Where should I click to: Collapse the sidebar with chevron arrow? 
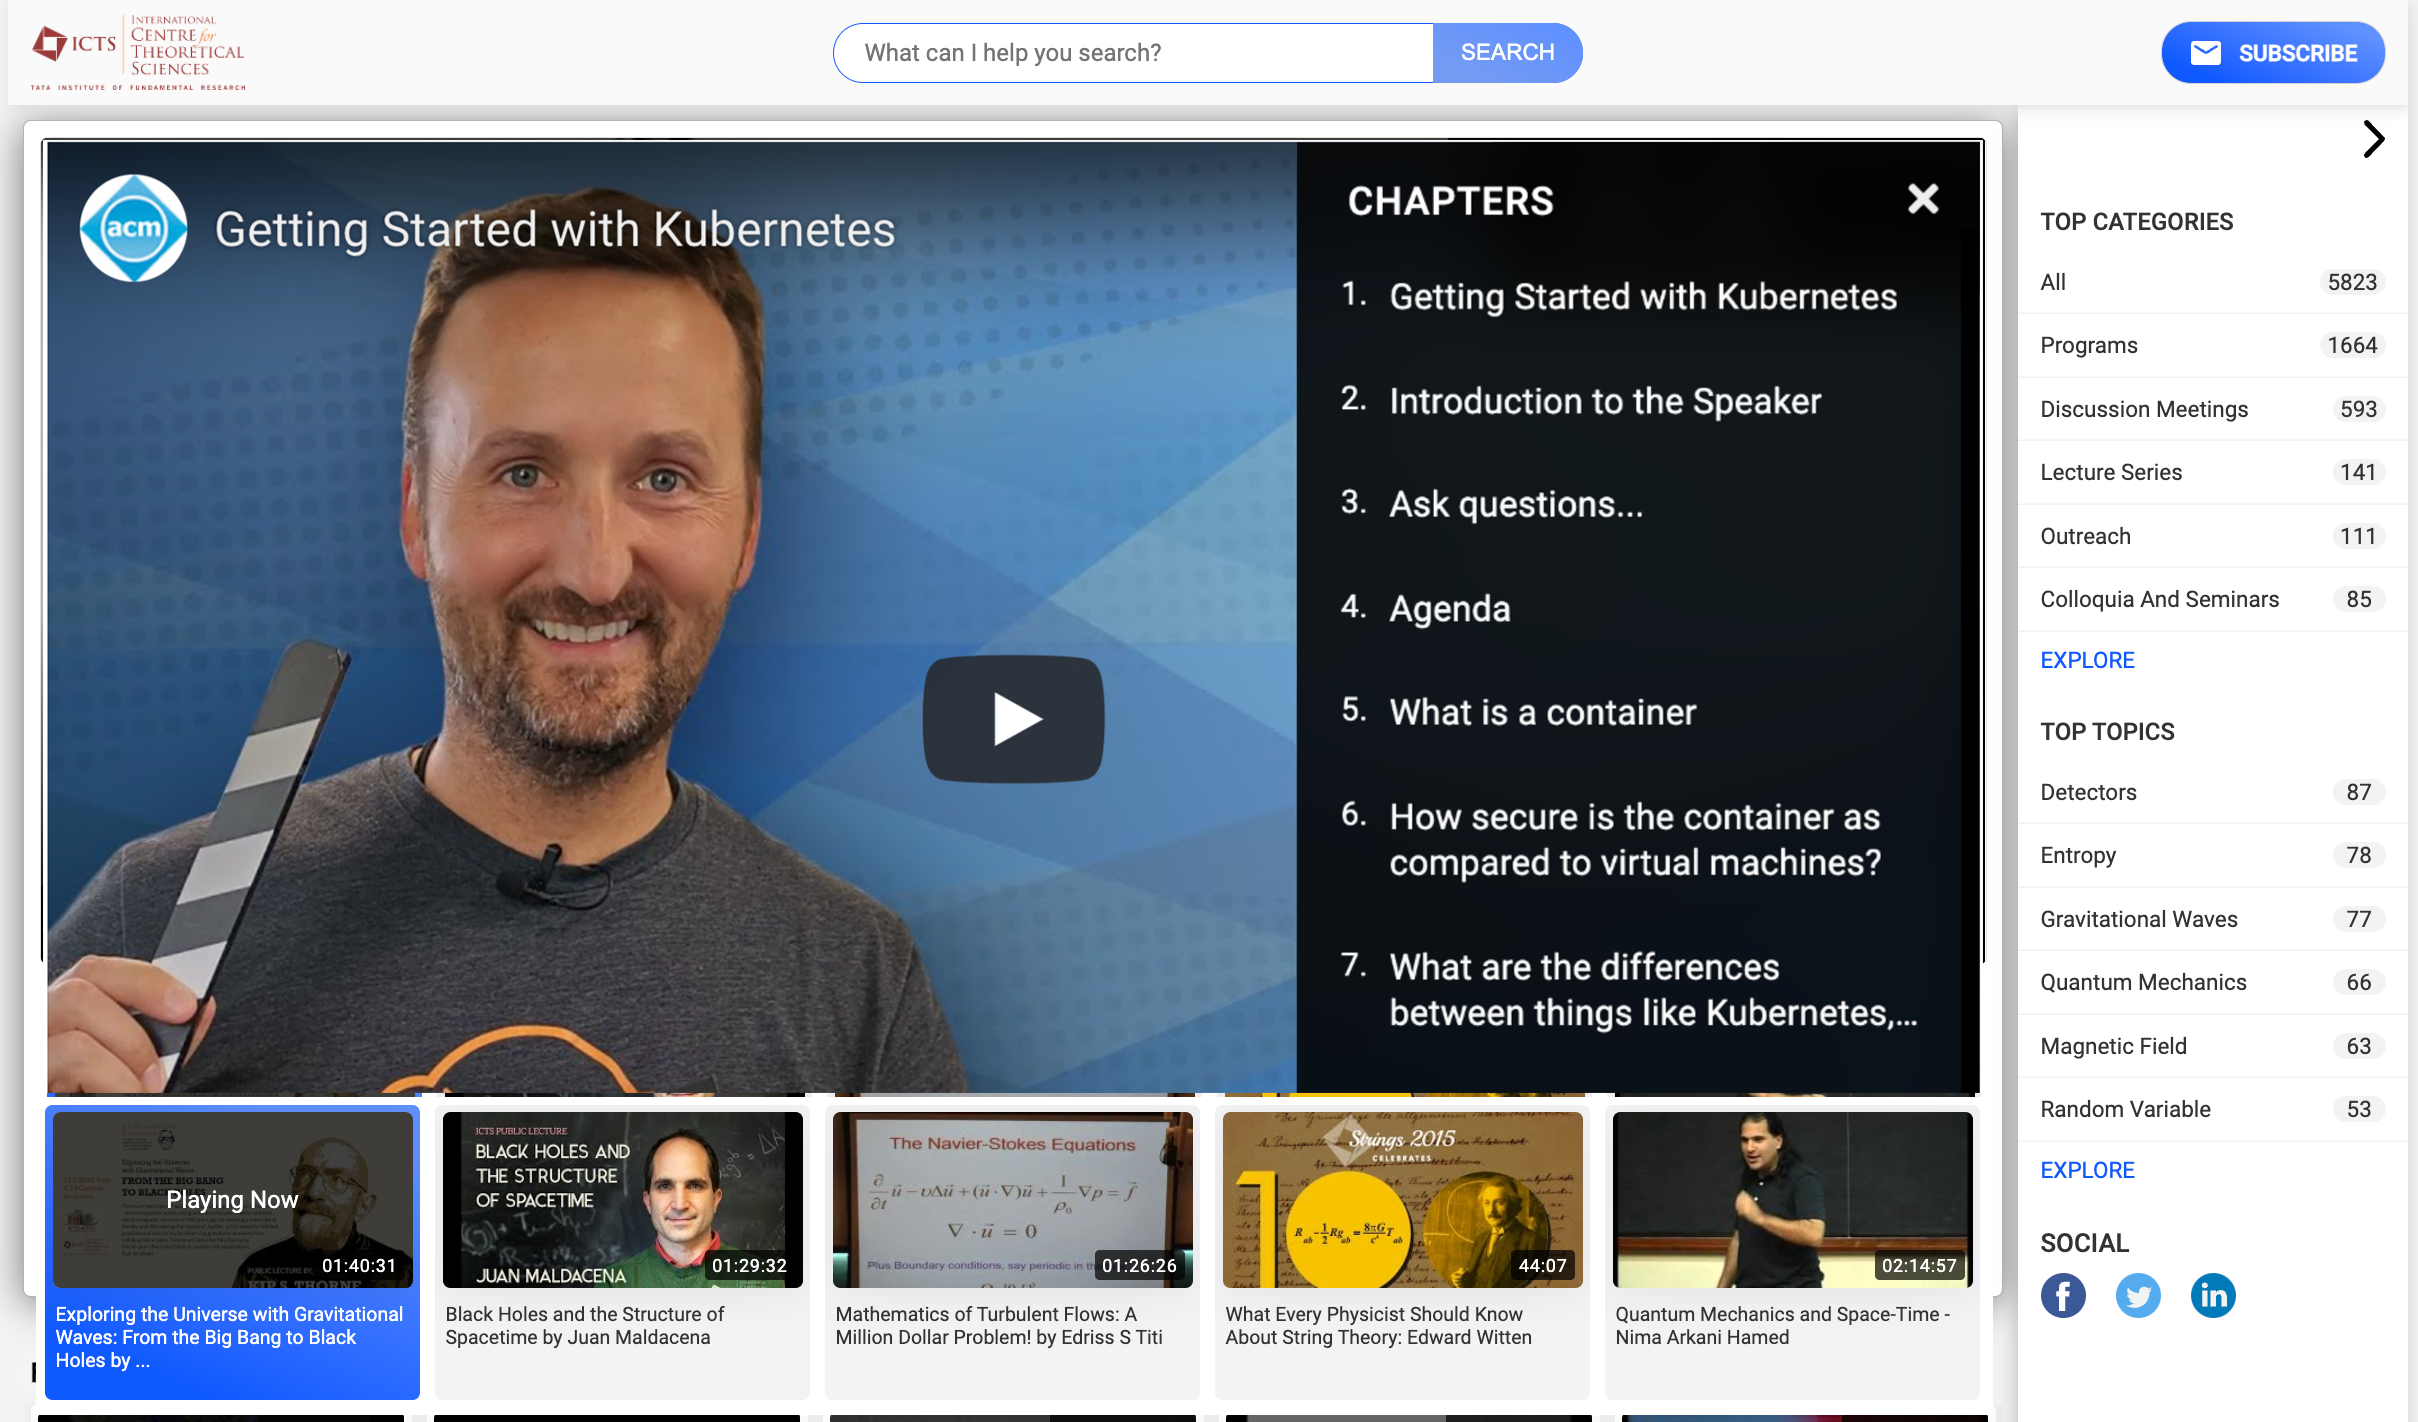point(2373,139)
